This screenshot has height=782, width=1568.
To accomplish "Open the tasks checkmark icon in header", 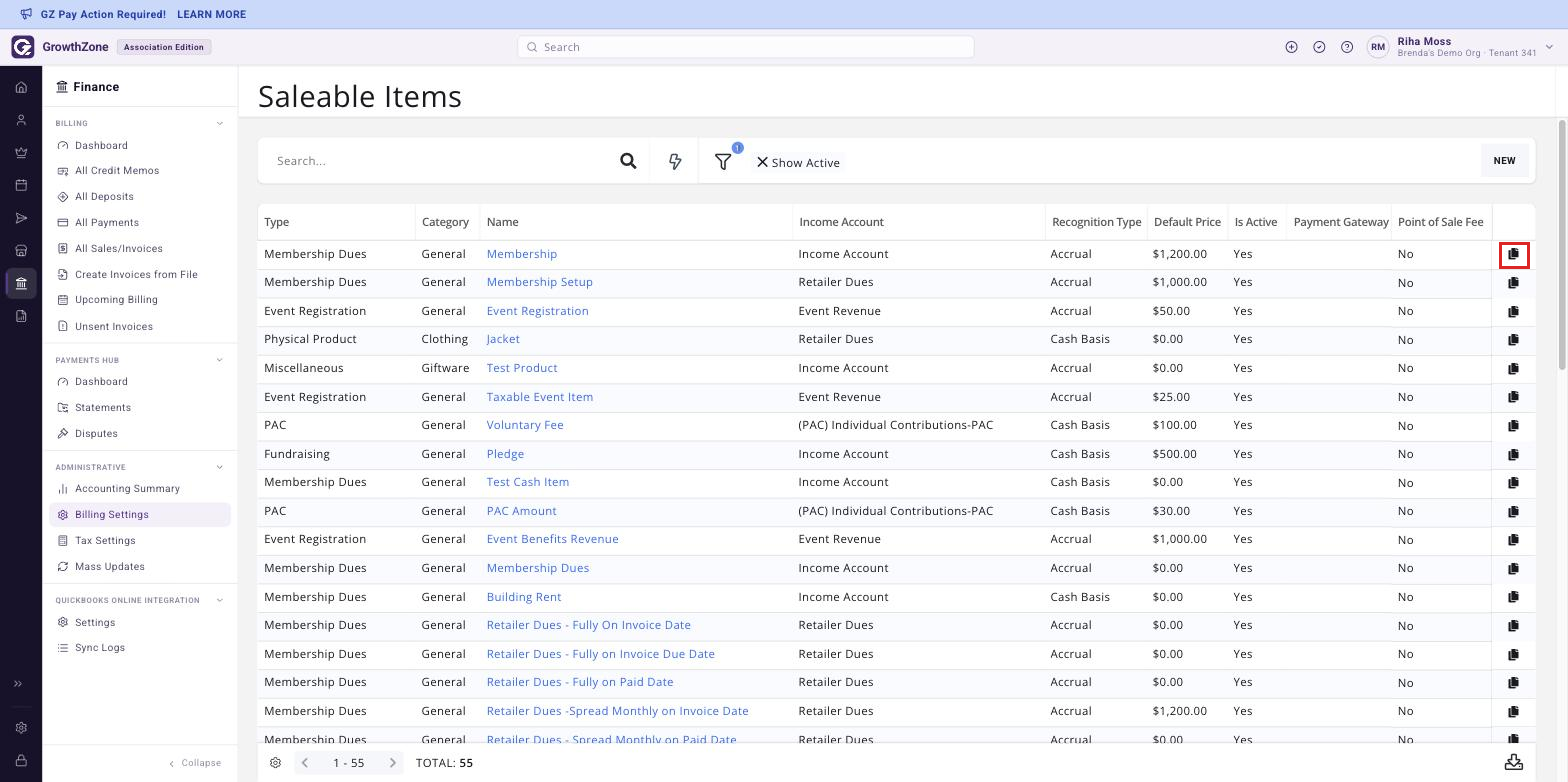I will click(1319, 47).
